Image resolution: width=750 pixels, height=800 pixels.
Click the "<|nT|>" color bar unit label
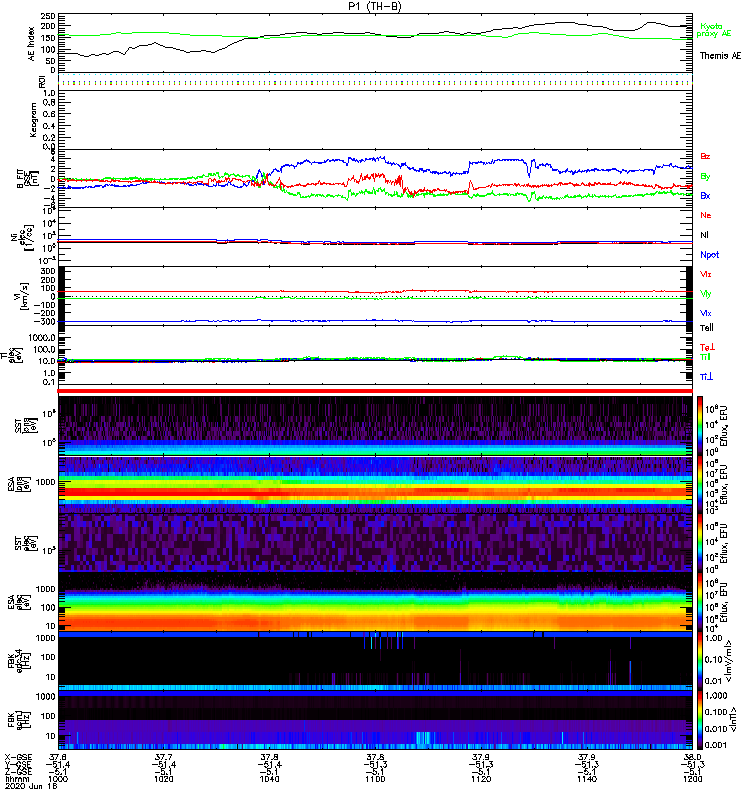click(x=731, y=720)
